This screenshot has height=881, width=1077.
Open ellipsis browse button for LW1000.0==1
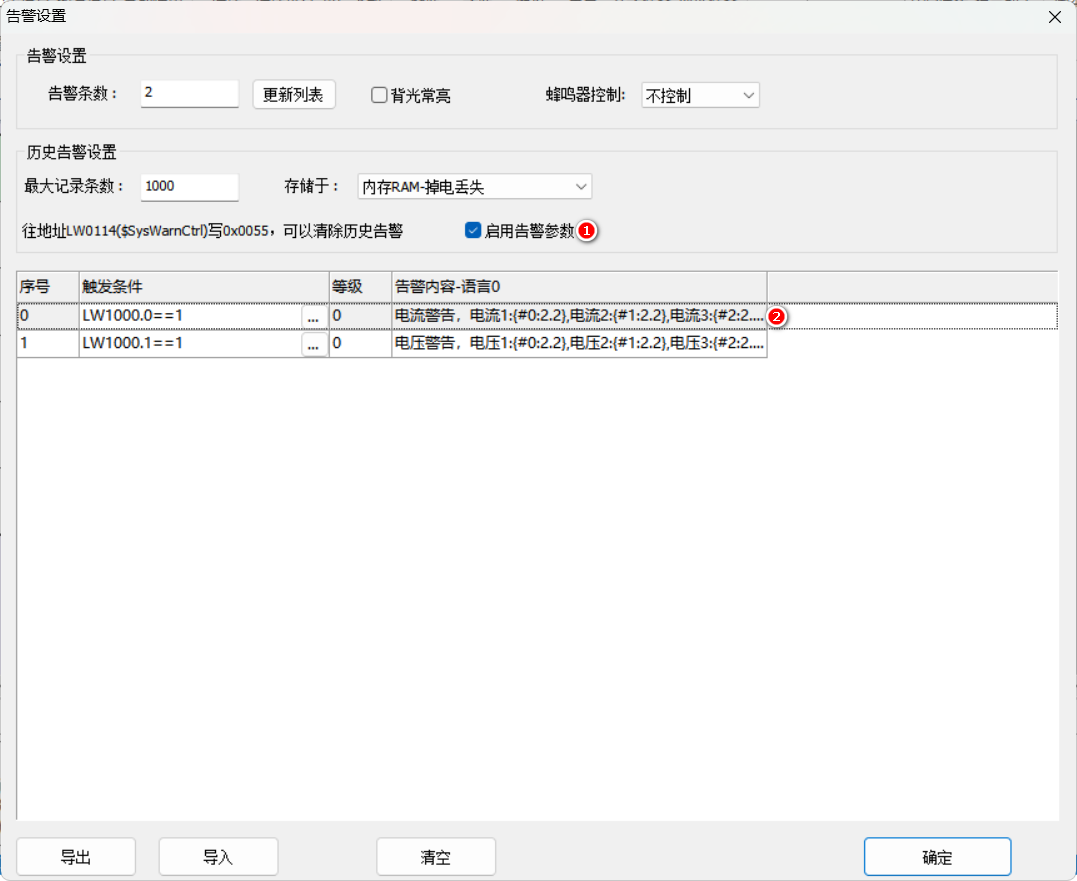[313, 316]
